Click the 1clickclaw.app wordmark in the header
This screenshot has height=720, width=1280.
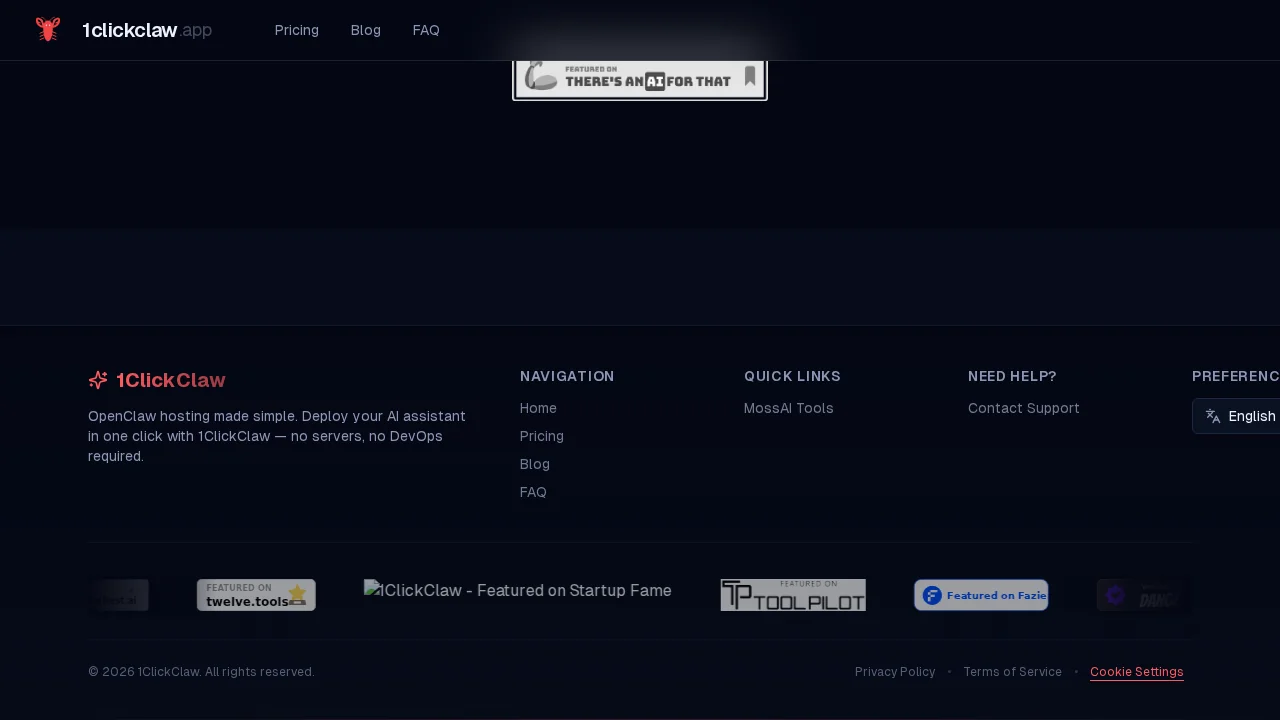point(146,30)
